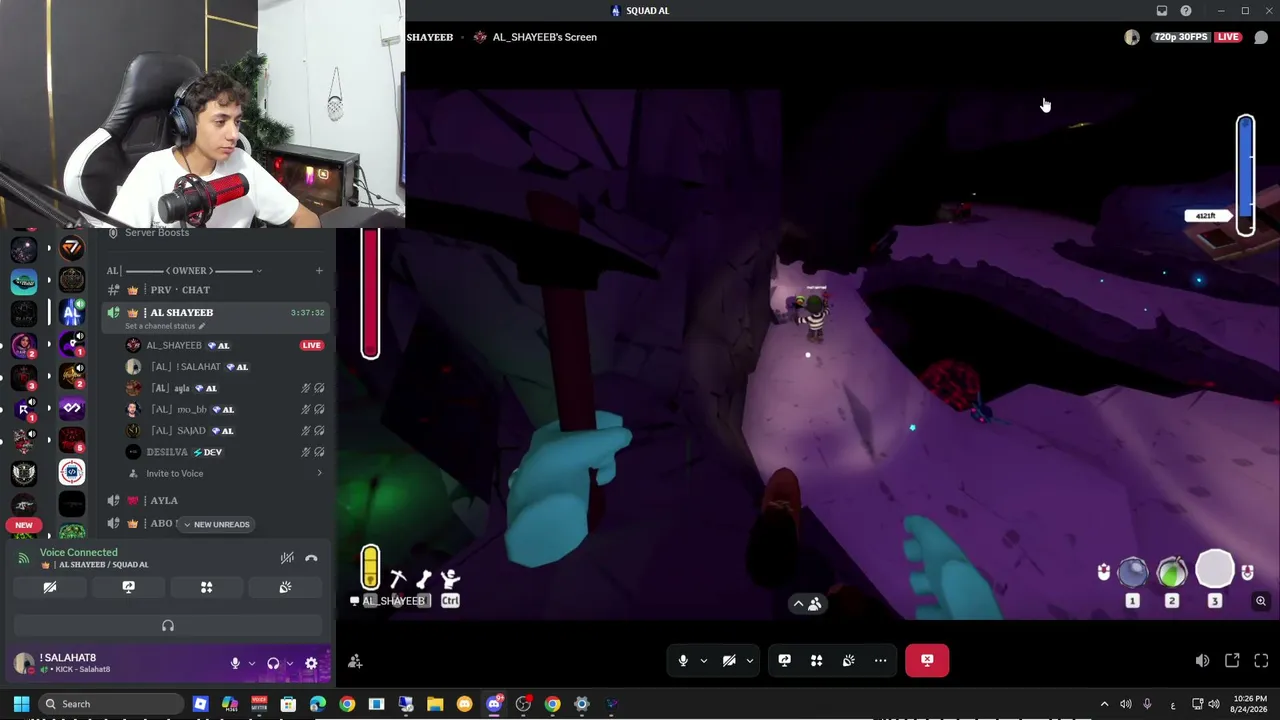Open output device options beside user panel headphones
Viewport: 1280px width, 720px height.
point(289,663)
